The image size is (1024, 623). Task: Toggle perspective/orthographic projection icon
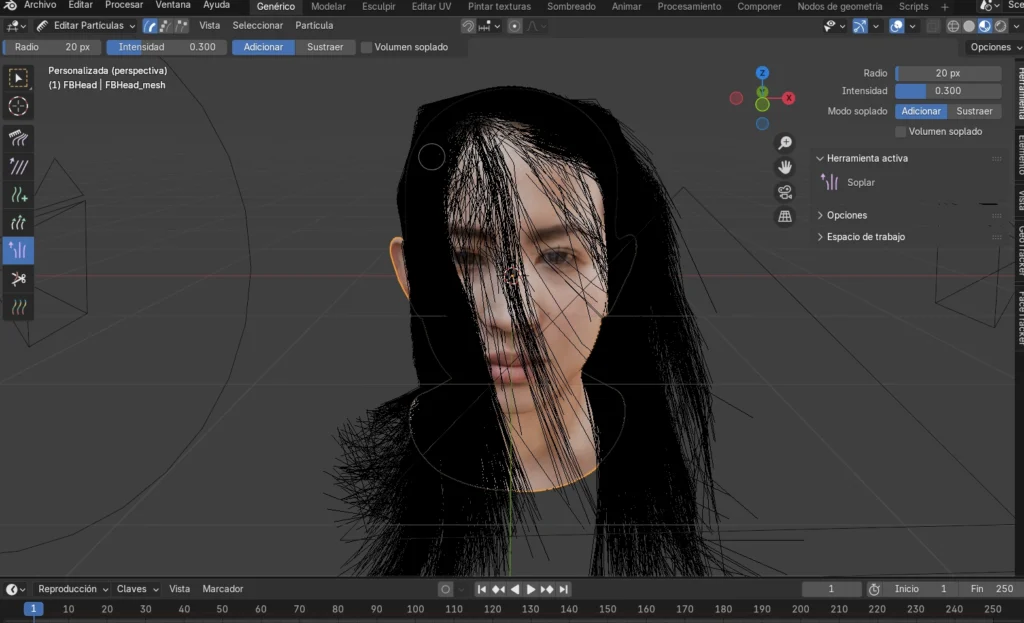785,217
